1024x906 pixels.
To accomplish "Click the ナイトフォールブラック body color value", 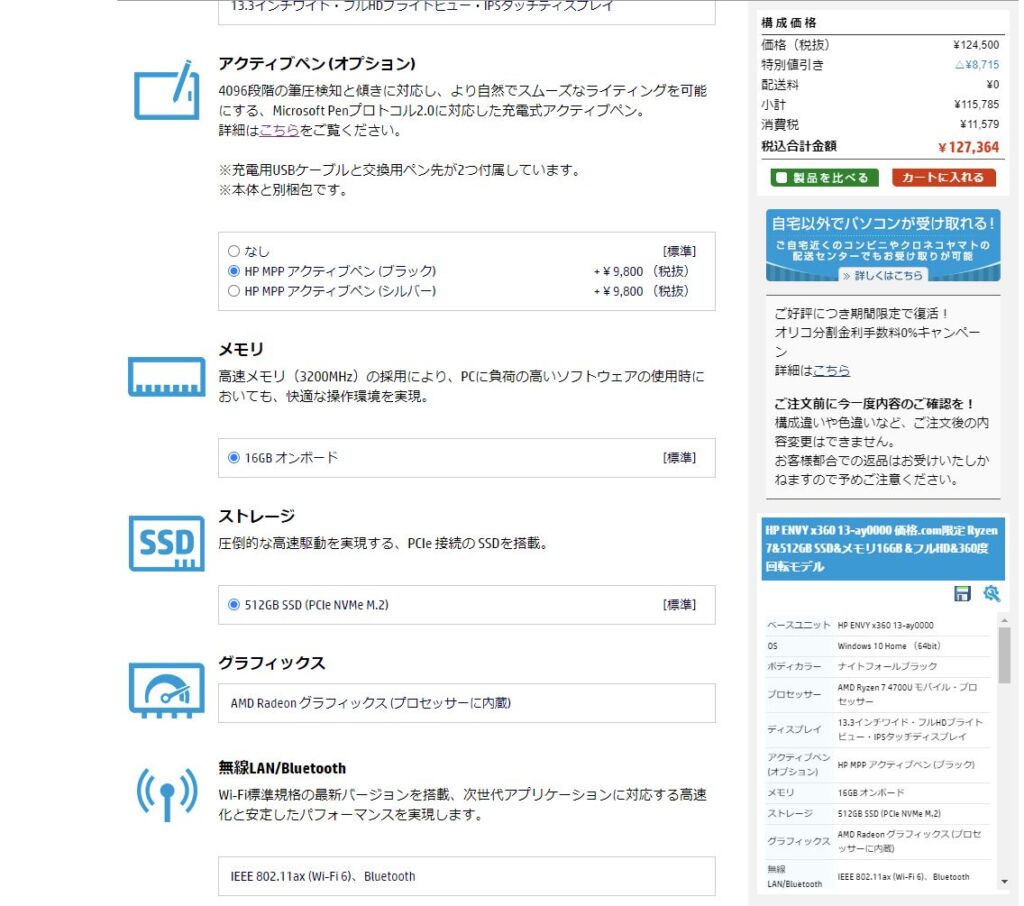I will [887, 666].
